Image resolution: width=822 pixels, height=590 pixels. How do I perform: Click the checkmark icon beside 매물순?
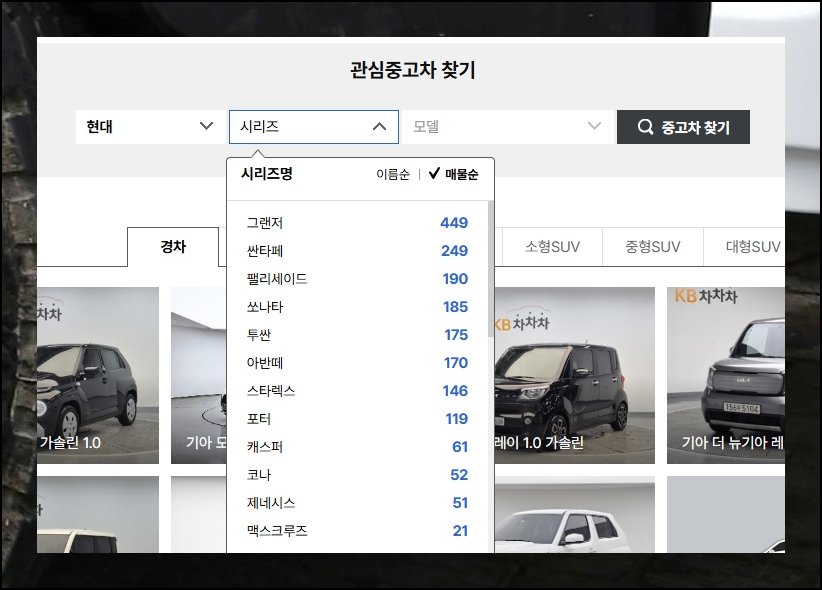(434, 174)
